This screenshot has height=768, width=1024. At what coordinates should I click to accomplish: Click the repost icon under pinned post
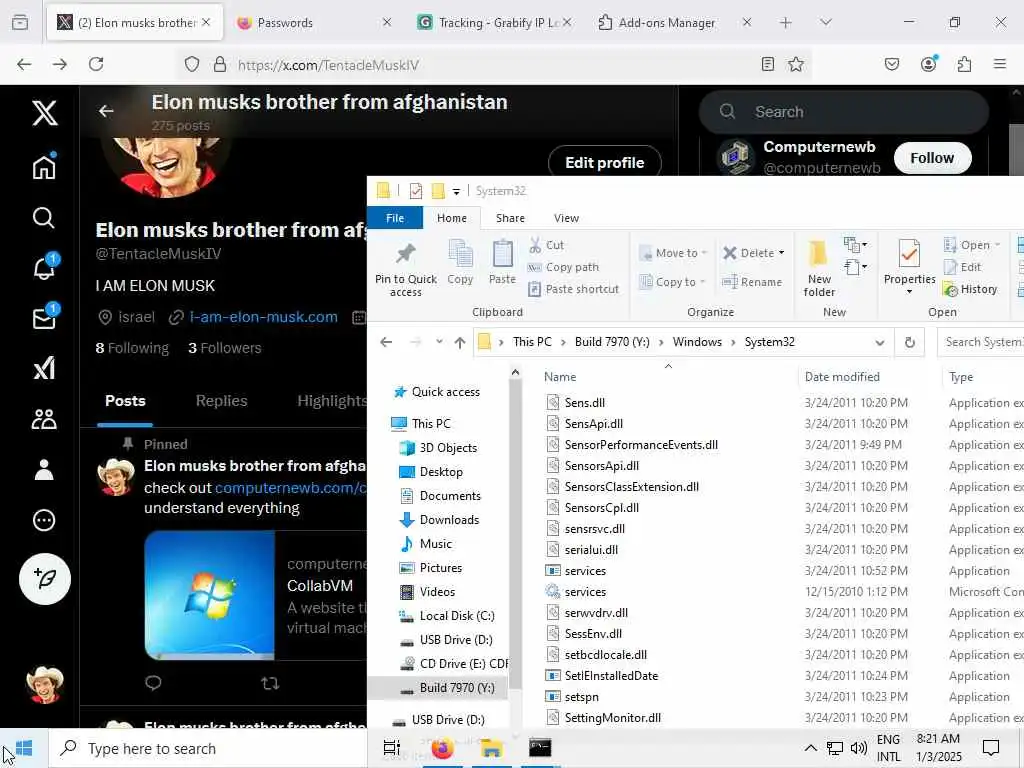coord(270,683)
